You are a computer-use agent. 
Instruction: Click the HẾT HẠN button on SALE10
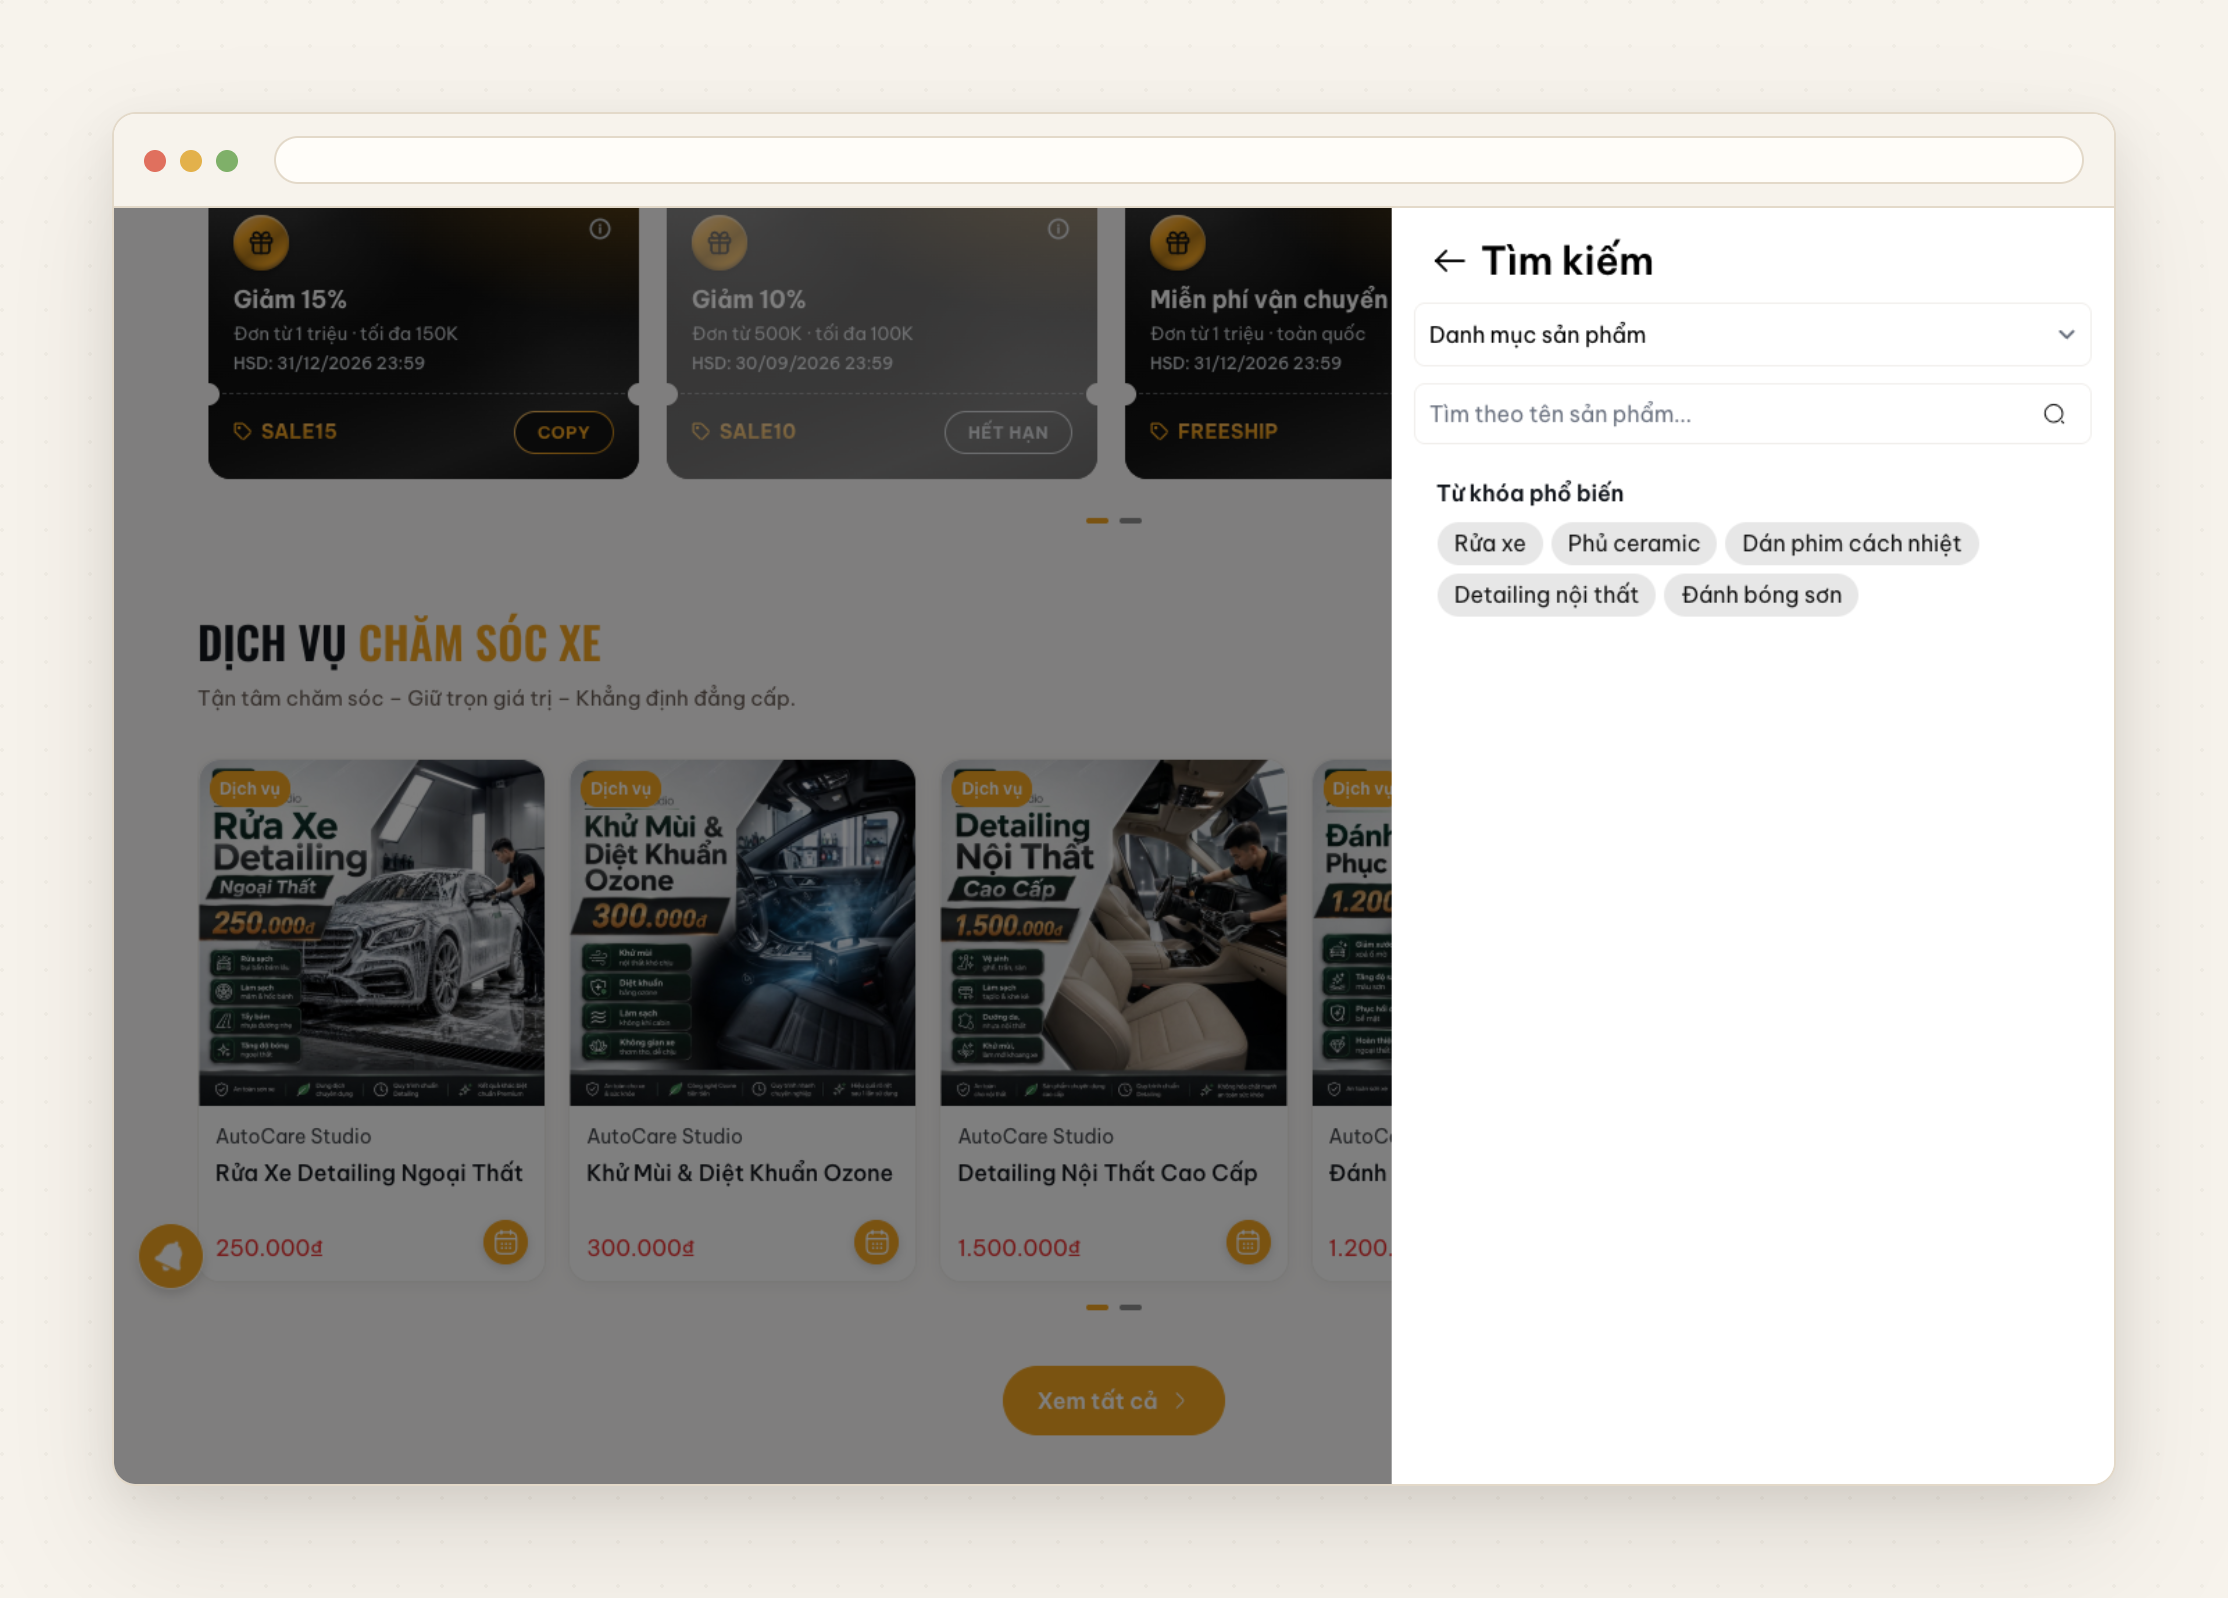coord(1007,432)
